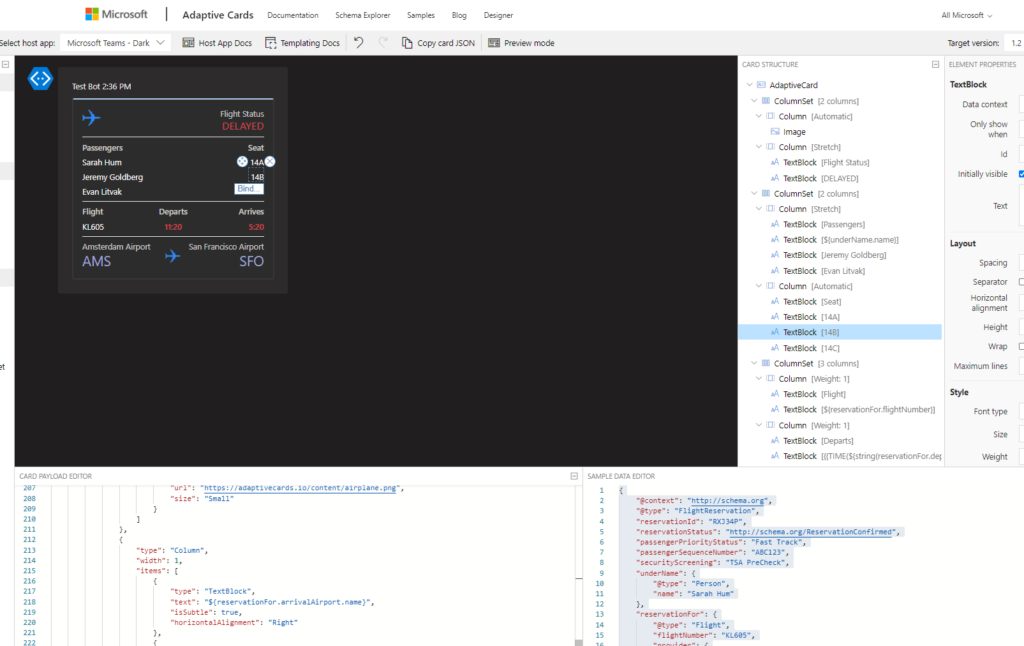Remove the 14A element with X button

270,161
